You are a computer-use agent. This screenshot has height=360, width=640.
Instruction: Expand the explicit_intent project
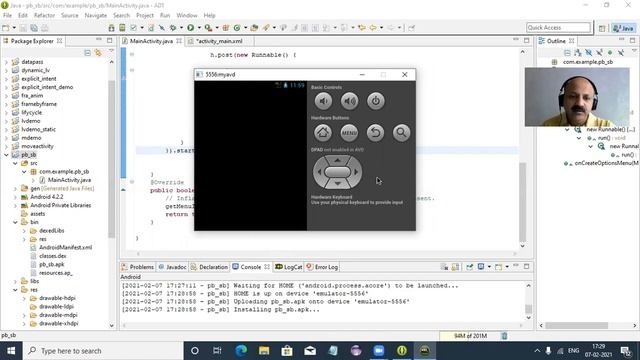(6, 79)
